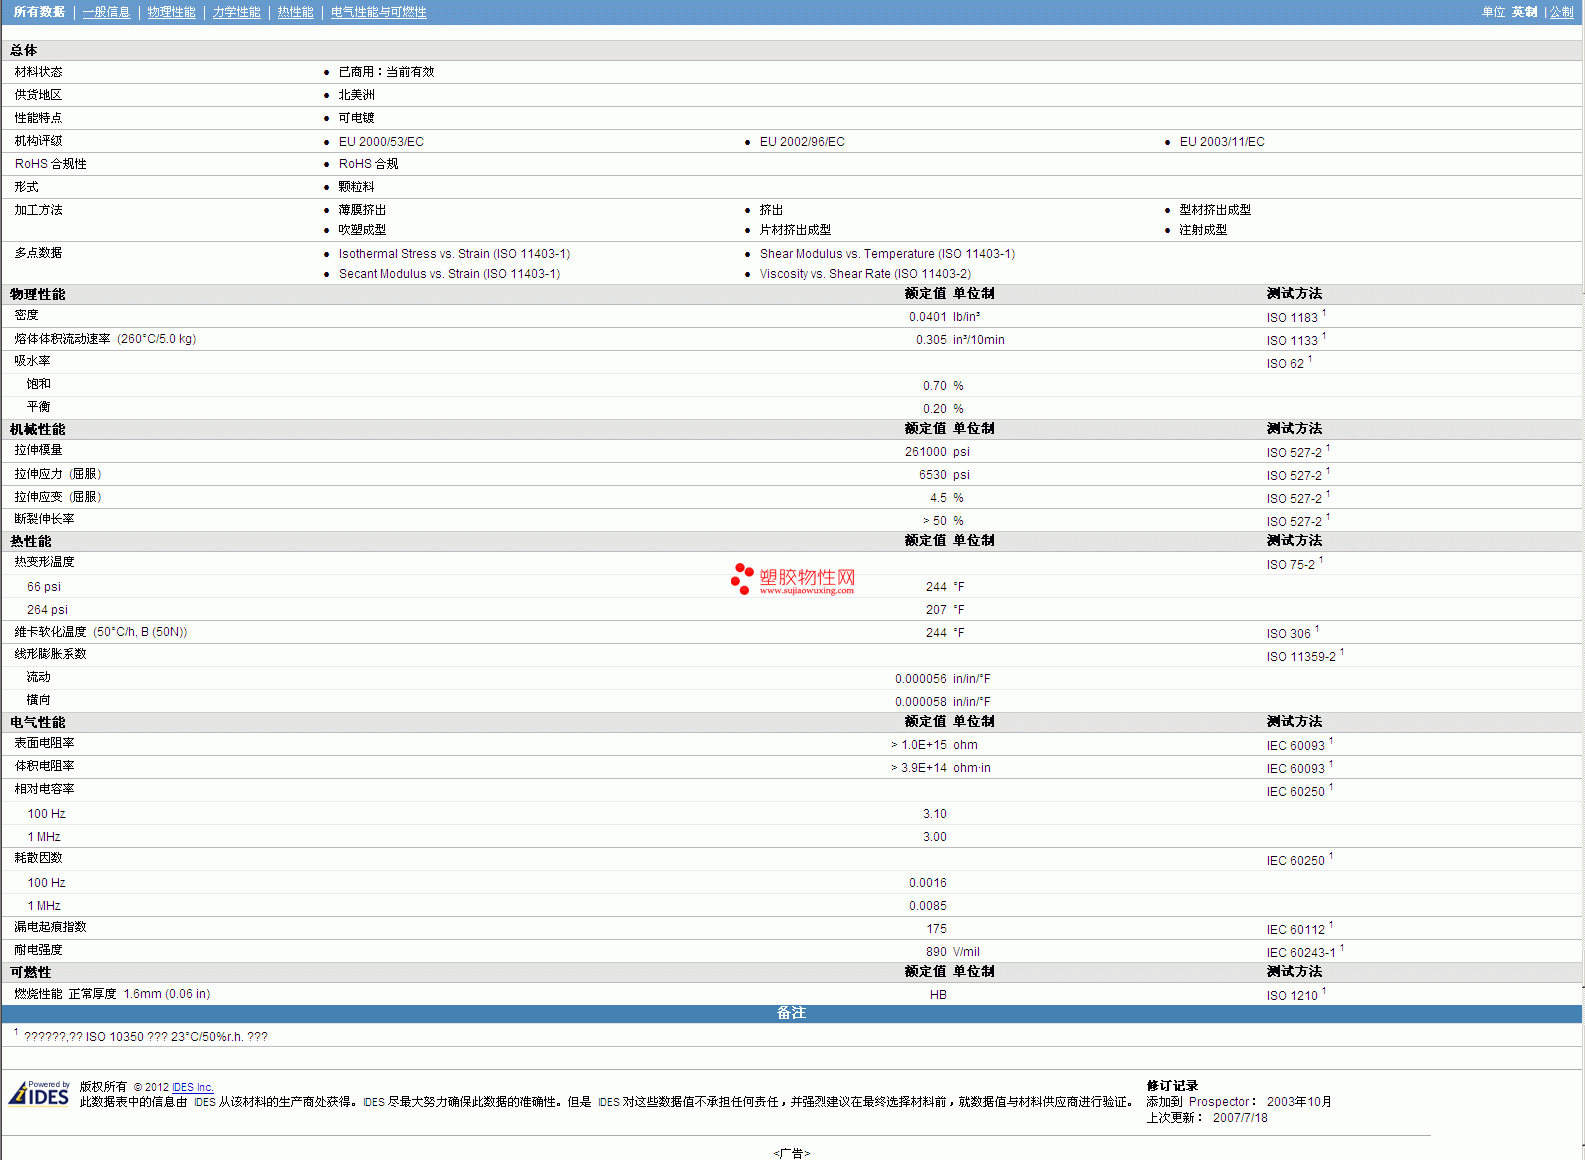Open Shear Modulus vs. Temperature data
Image resolution: width=1585 pixels, height=1160 pixels.
click(887, 254)
